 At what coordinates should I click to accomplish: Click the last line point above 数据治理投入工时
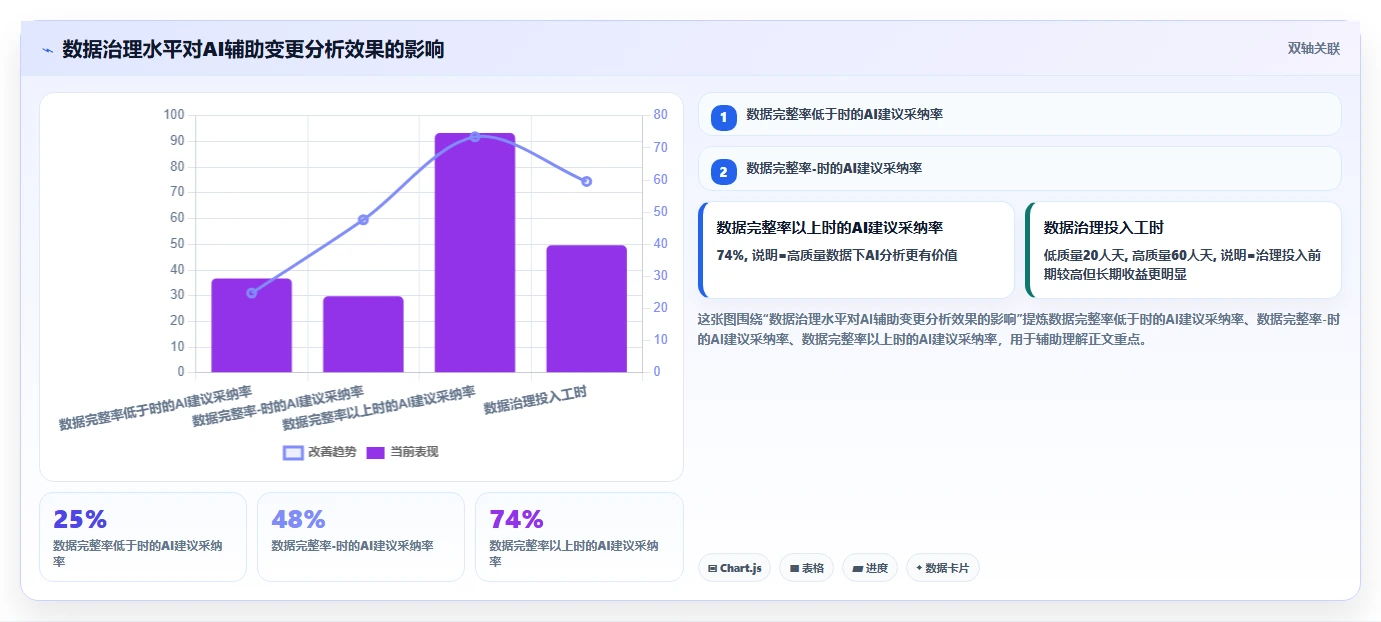click(x=586, y=181)
